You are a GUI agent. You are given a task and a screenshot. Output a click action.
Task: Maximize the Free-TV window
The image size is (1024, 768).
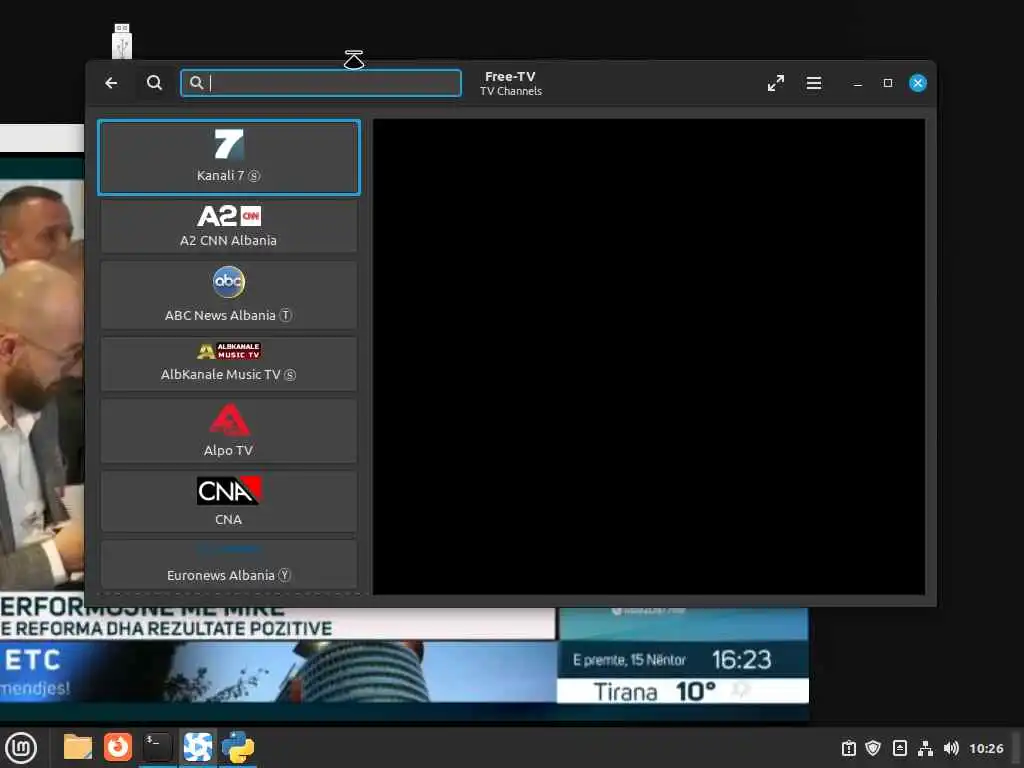click(888, 83)
